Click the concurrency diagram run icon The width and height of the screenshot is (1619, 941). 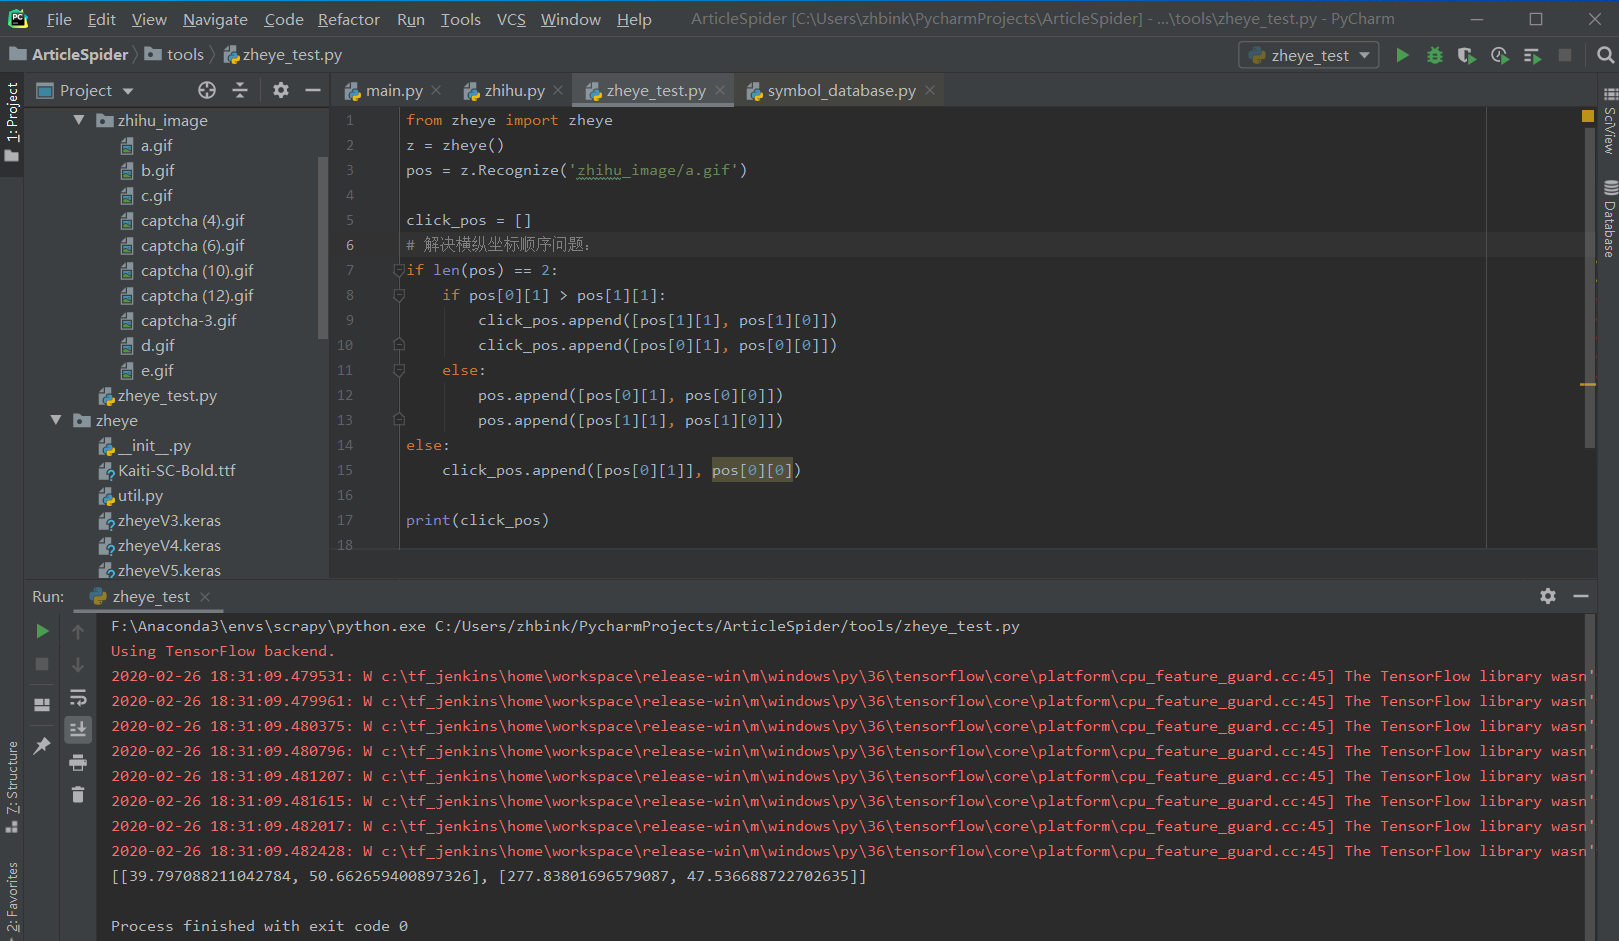pos(1532,55)
